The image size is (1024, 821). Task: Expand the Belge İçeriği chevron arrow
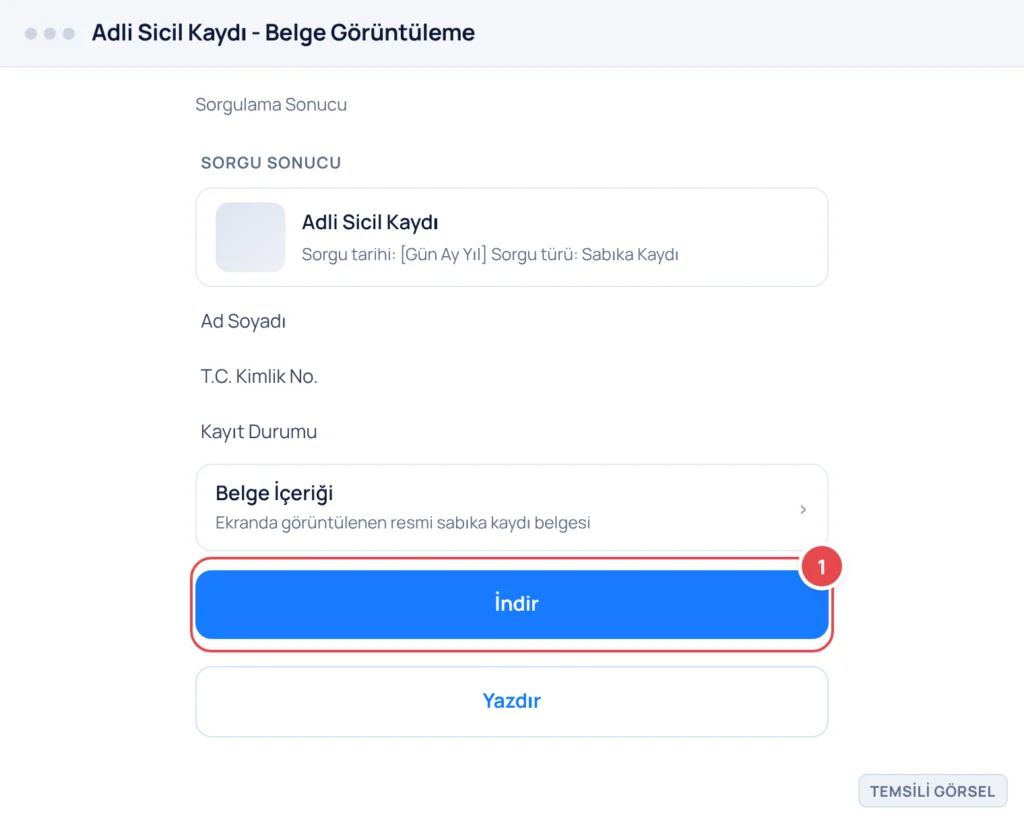tap(803, 509)
